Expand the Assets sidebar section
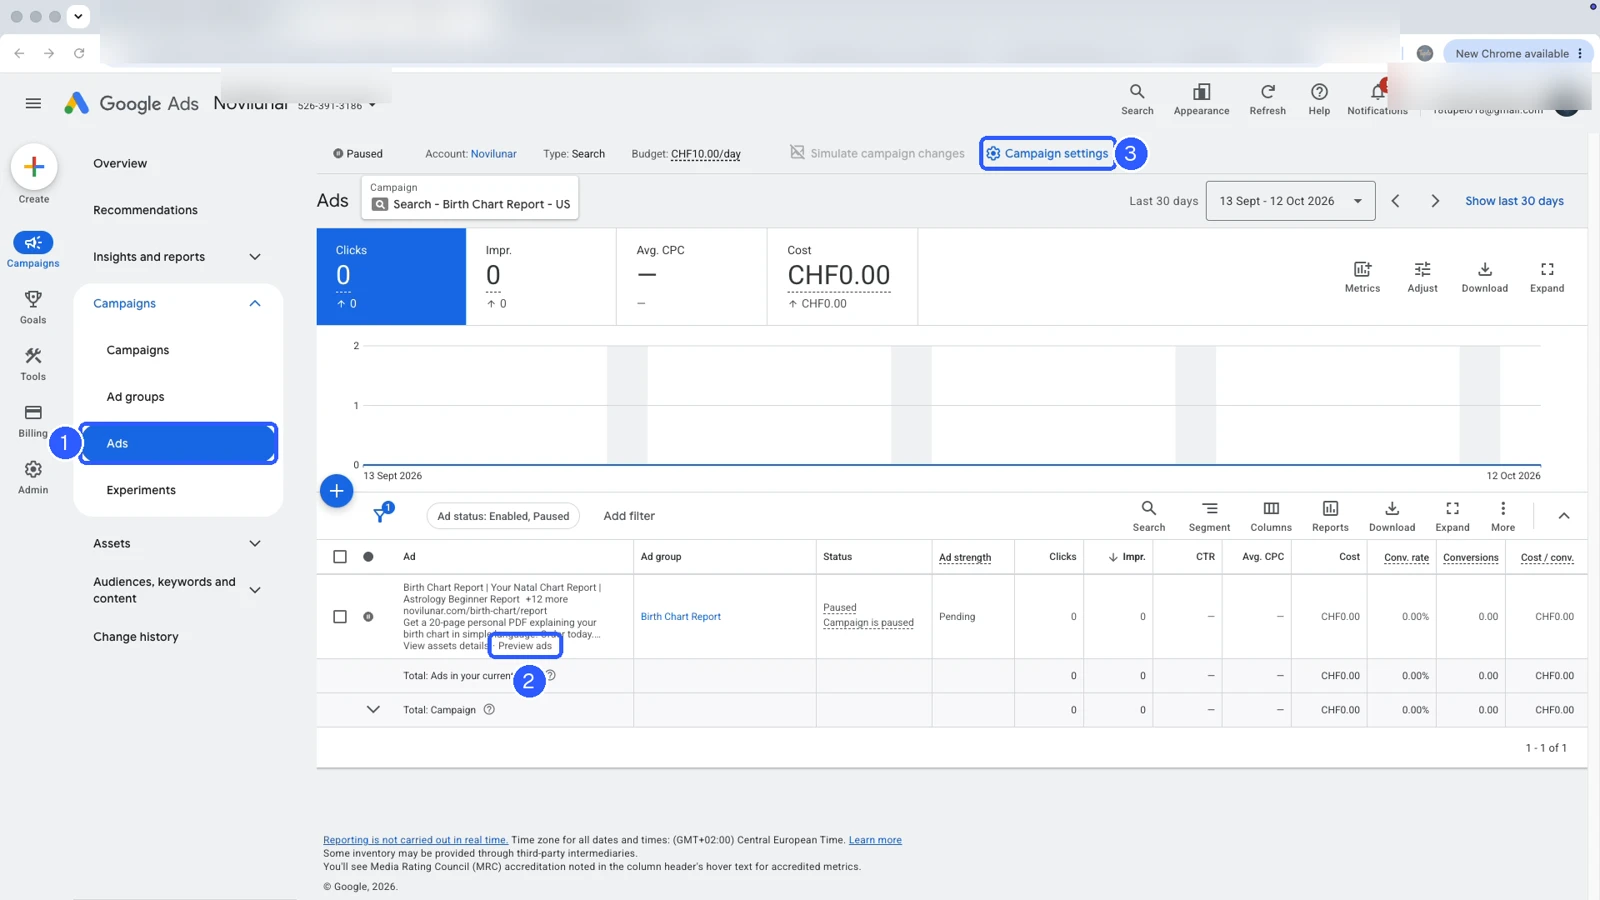 [x=255, y=543]
